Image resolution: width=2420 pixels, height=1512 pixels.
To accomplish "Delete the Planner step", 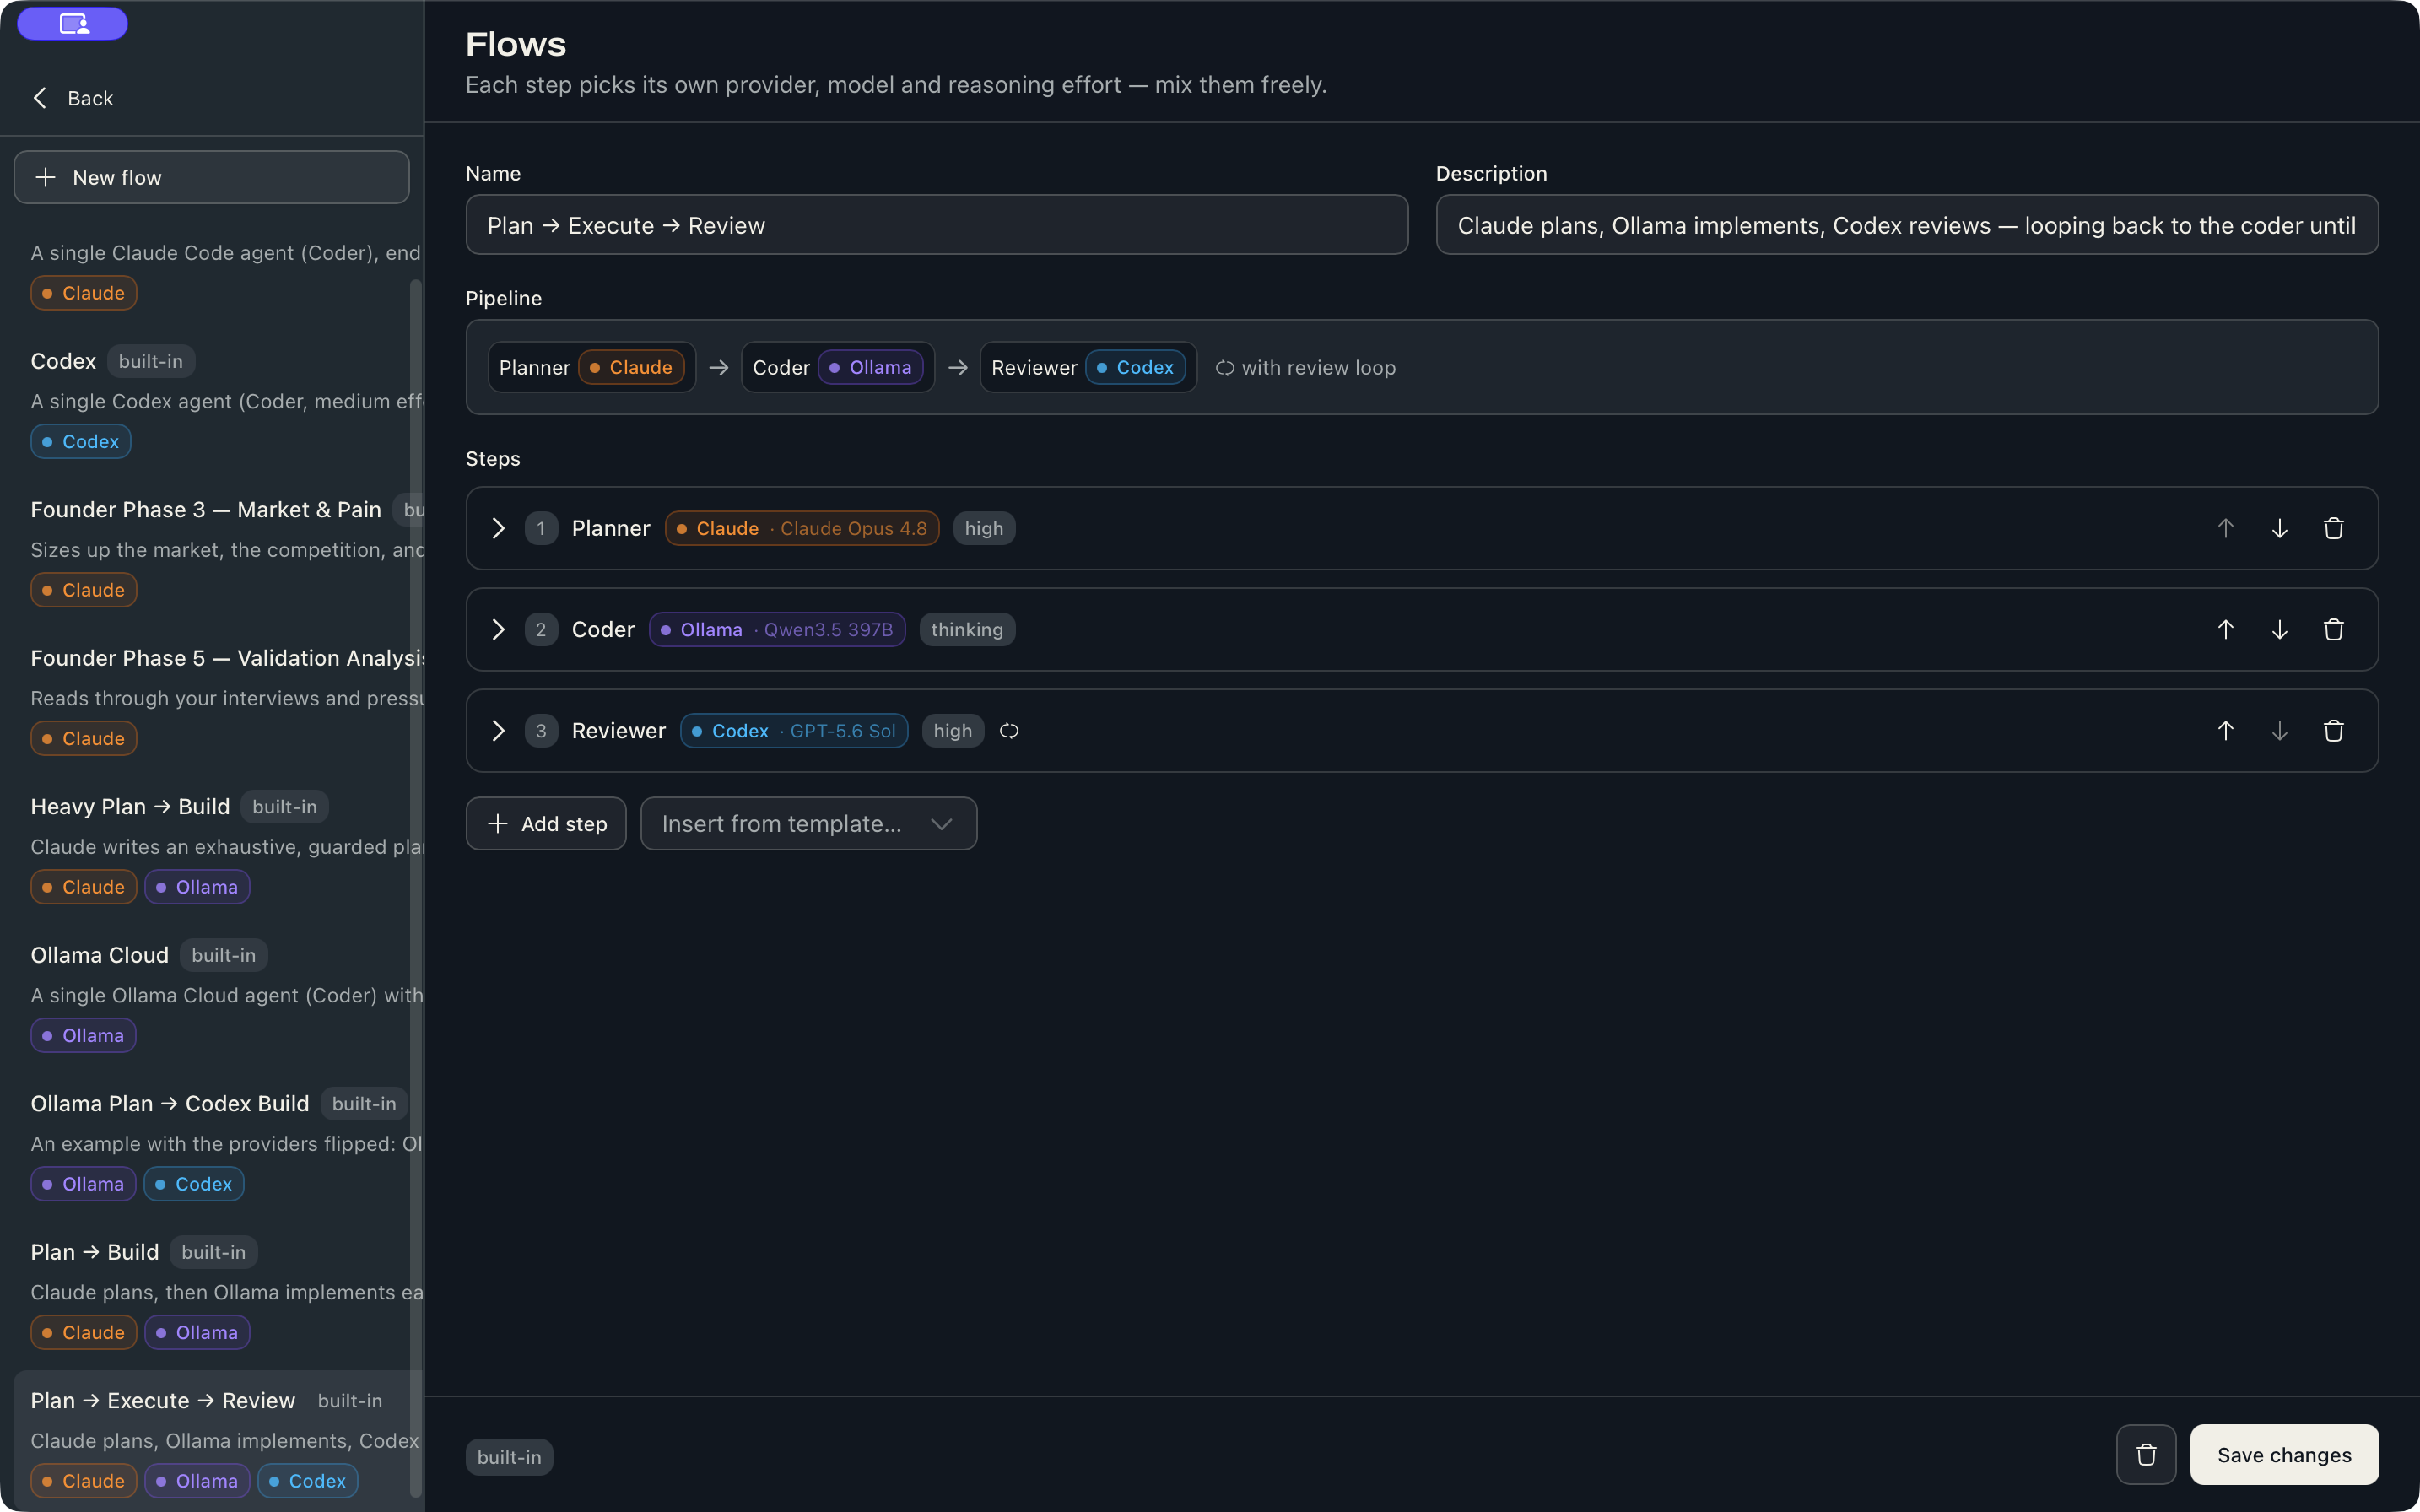I will click(x=2333, y=528).
